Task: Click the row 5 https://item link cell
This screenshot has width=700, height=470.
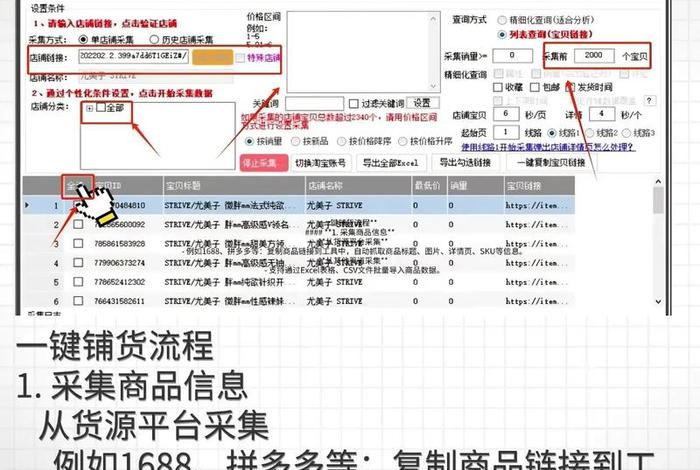Action: (x=539, y=282)
